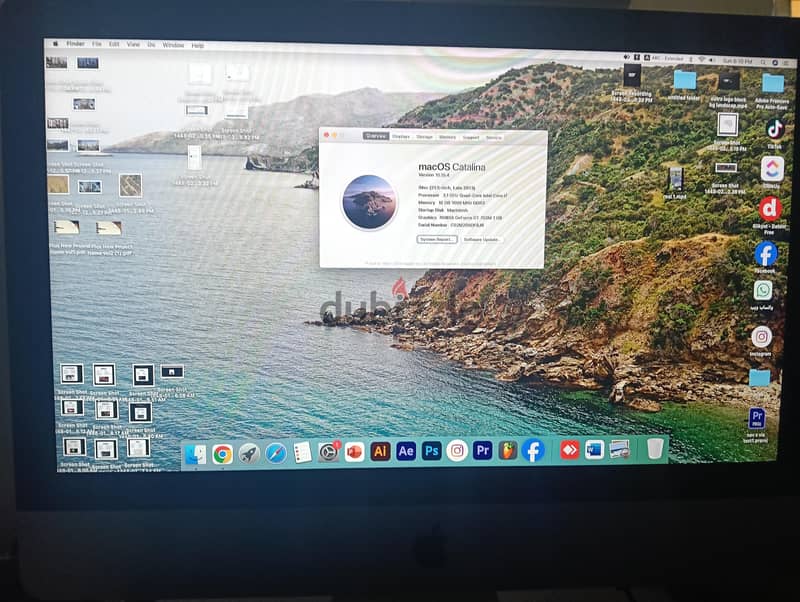This screenshot has height=602, width=800.
Task: Select the 'untitled folder' on desktop
Action: (x=684, y=80)
